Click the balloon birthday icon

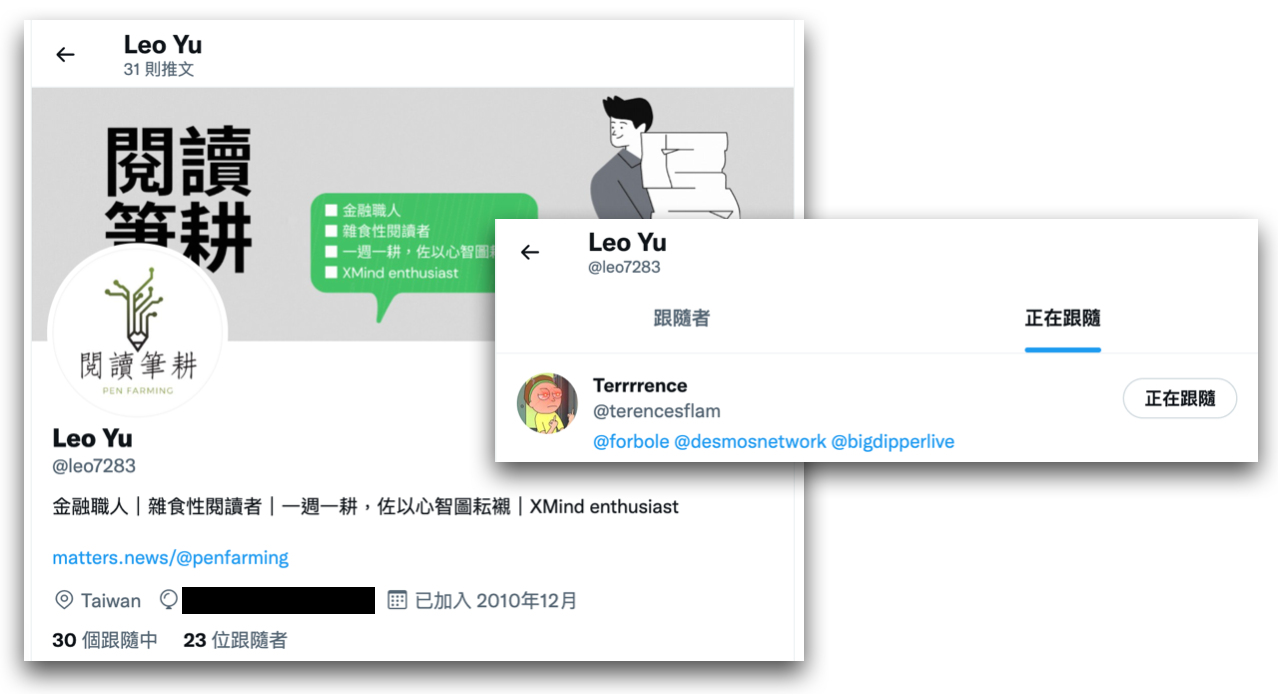(x=169, y=600)
